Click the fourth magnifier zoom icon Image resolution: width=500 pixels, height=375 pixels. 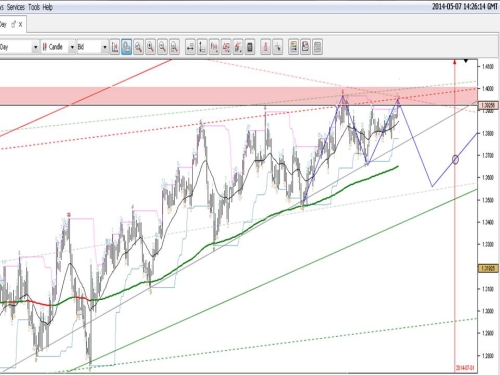pos(174,47)
